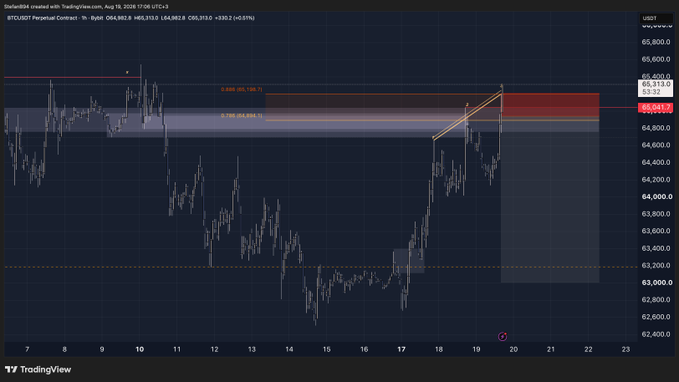This screenshot has width=679, height=382.
Task: Click the current price label 65,313.0
Action: [656, 88]
